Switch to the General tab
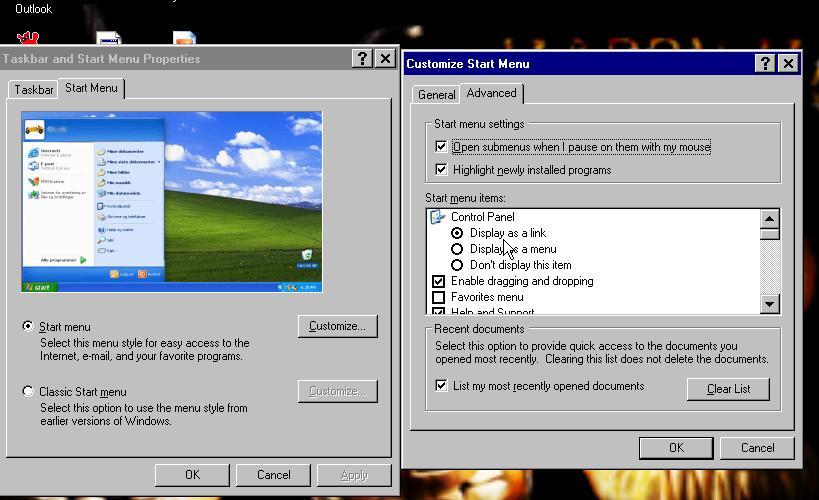The image size is (819, 500). tap(436, 95)
